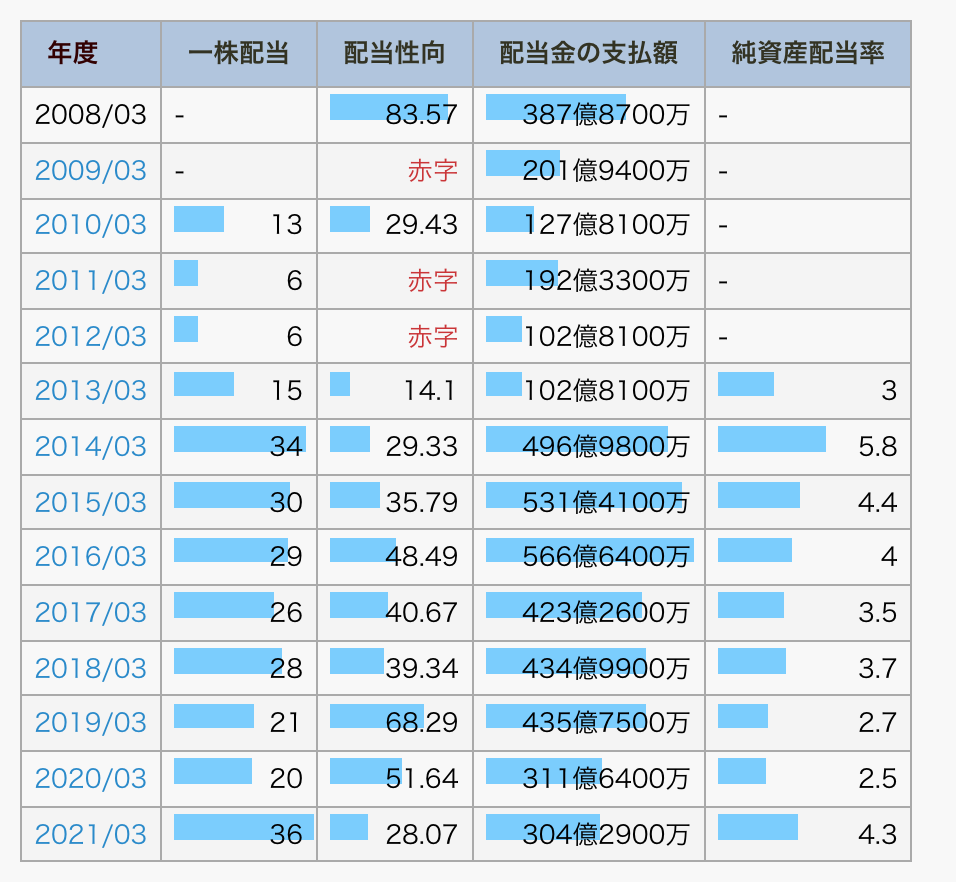Open the 2015/03 fiscal year link
Screen dimensions: 956x882
tap(90, 501)
